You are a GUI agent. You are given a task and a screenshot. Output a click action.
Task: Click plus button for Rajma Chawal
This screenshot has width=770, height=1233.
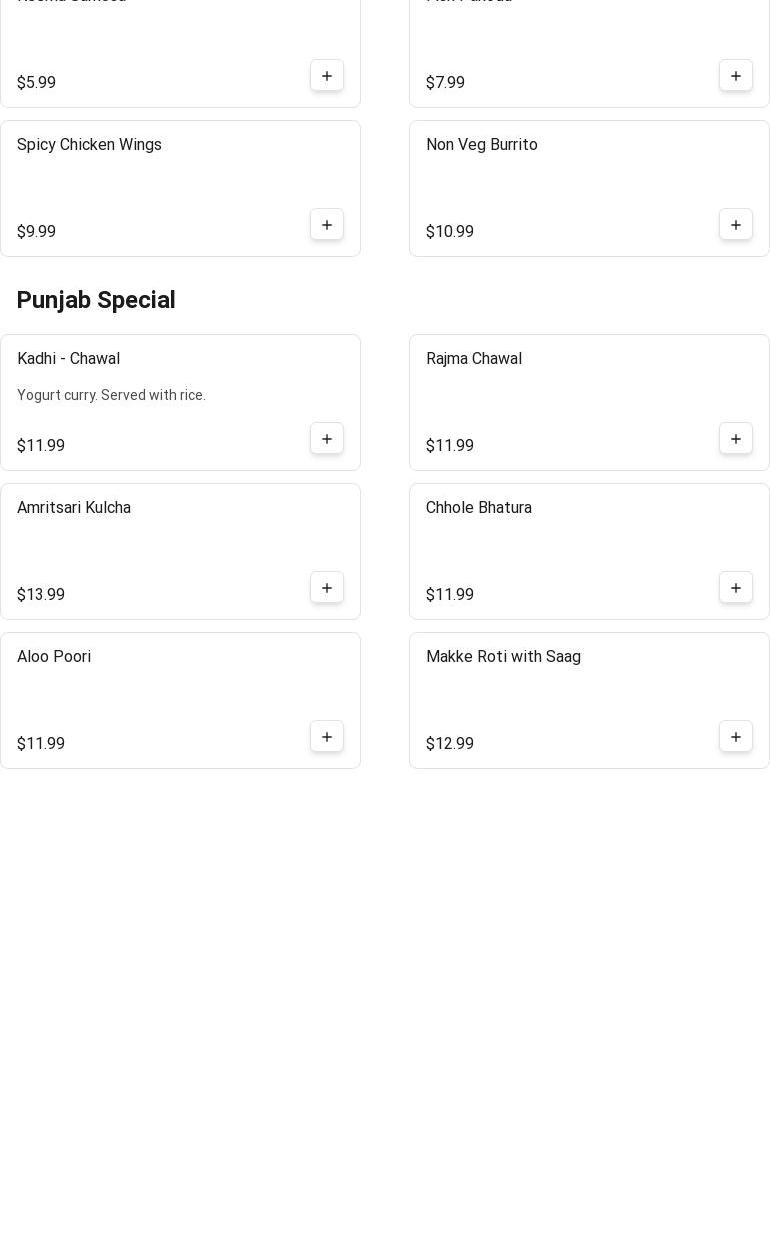click(x=736, y=439)
